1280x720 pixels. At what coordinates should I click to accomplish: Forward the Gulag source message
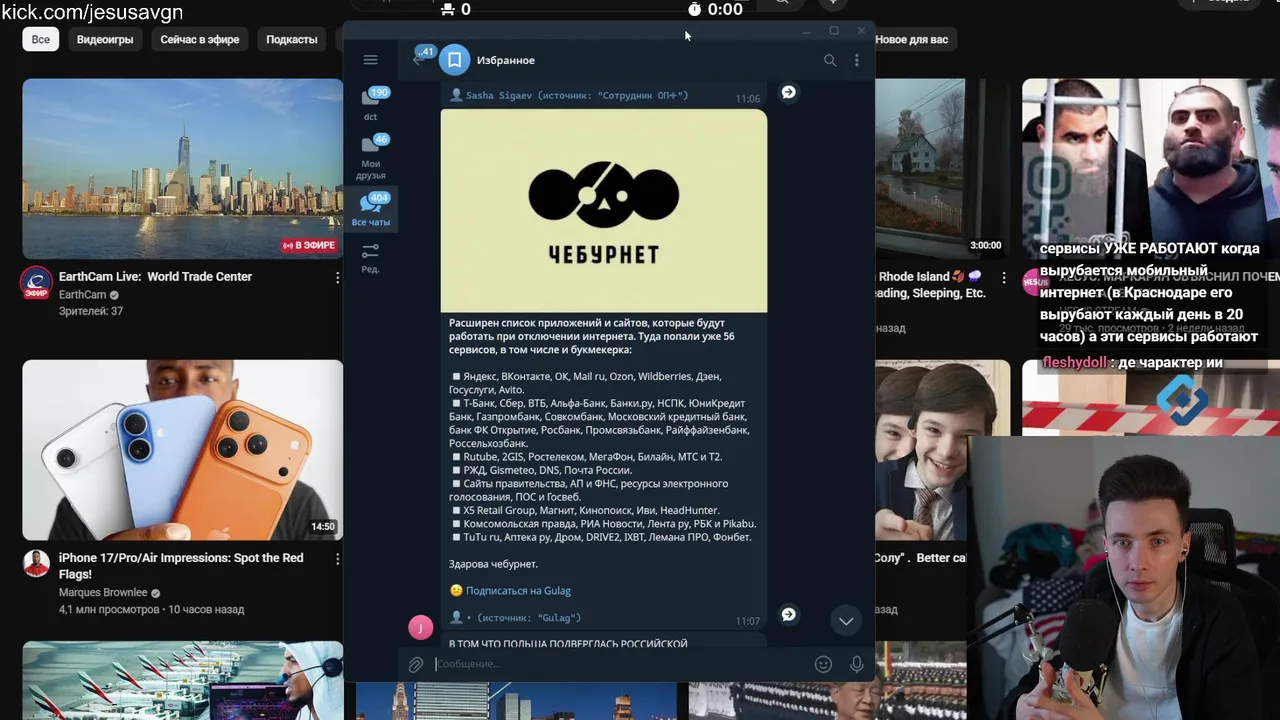click(789, 614)
